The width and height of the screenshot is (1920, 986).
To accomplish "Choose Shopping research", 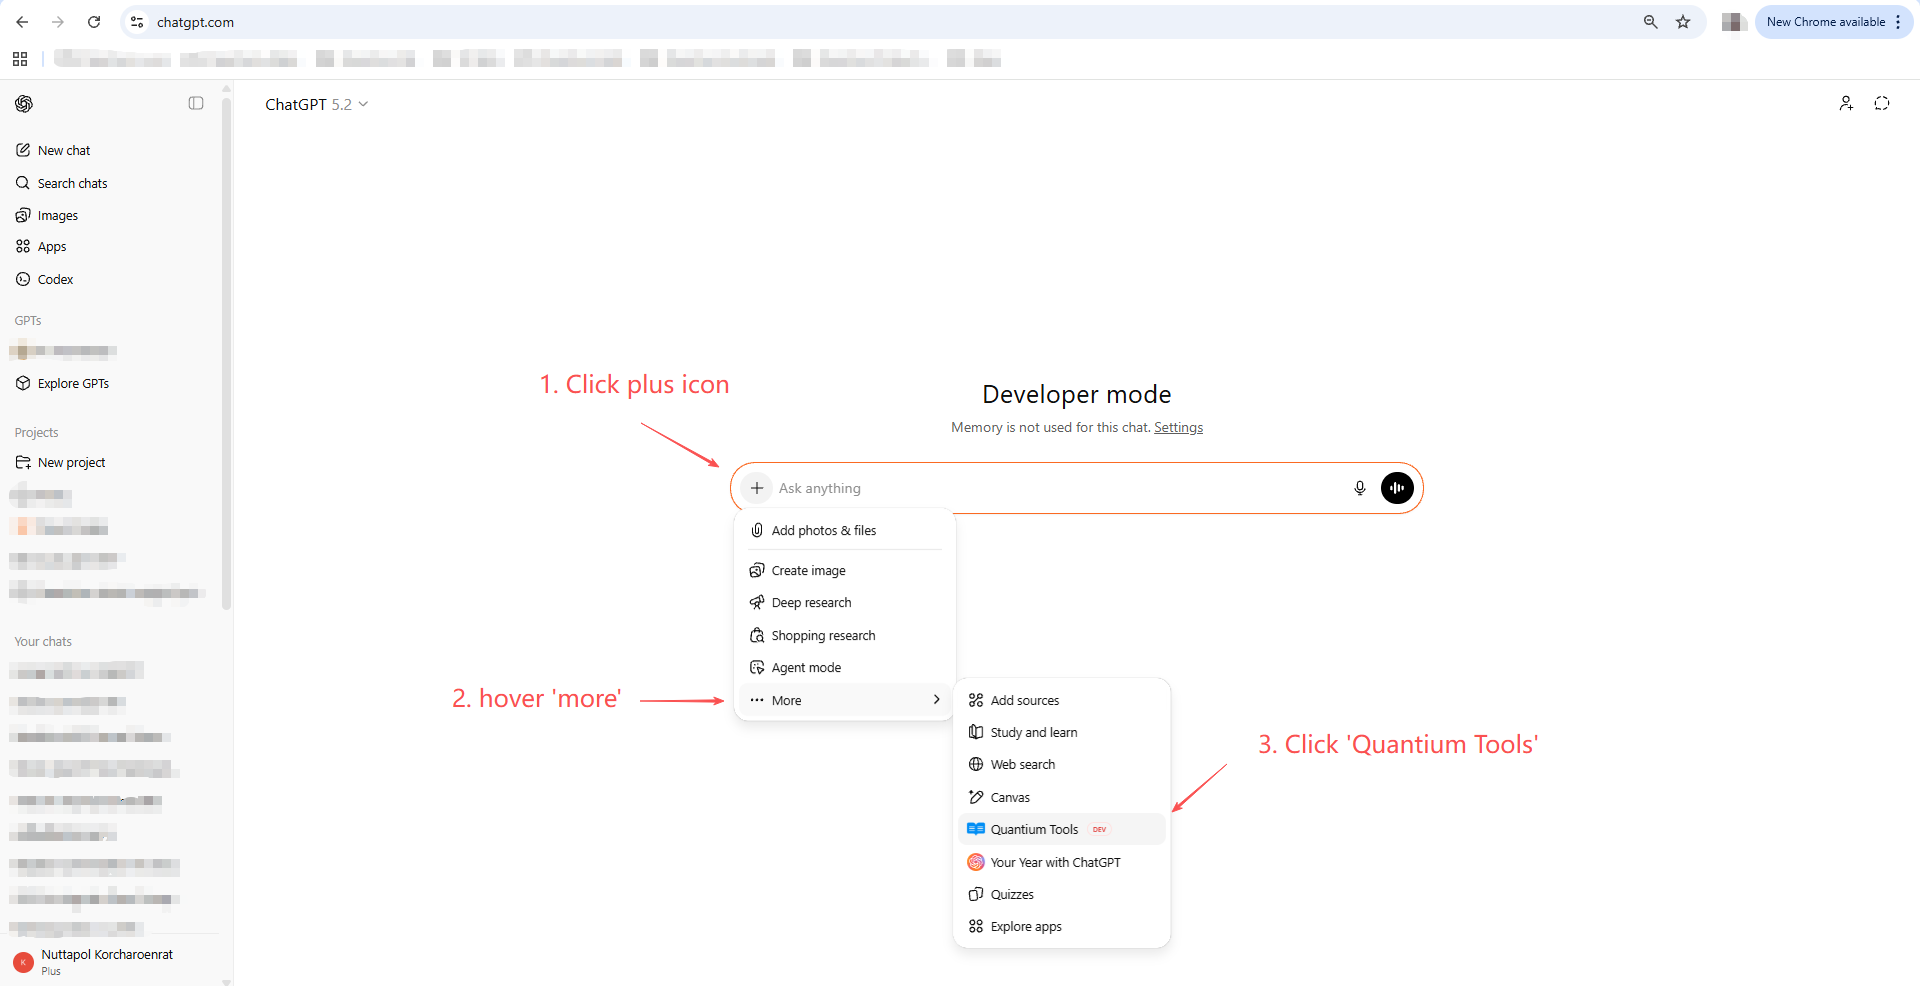I will 845,635.
